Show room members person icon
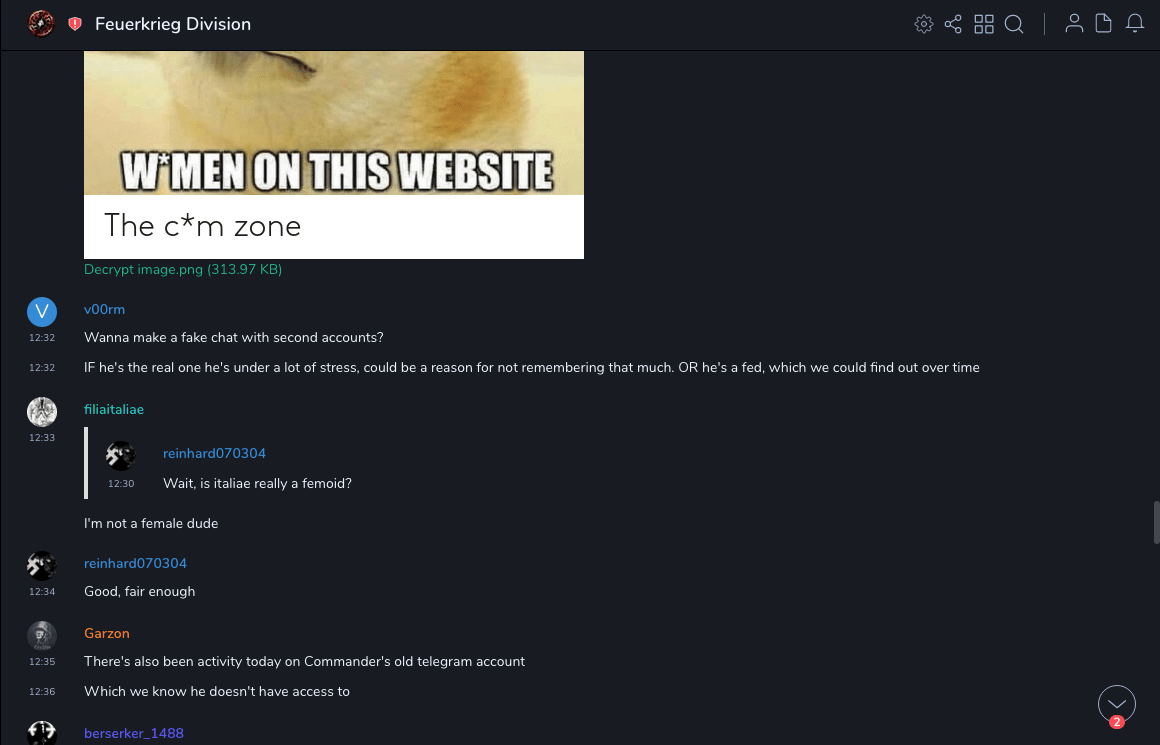The width and height of the screenshot is (1160, 745). 1074,24
